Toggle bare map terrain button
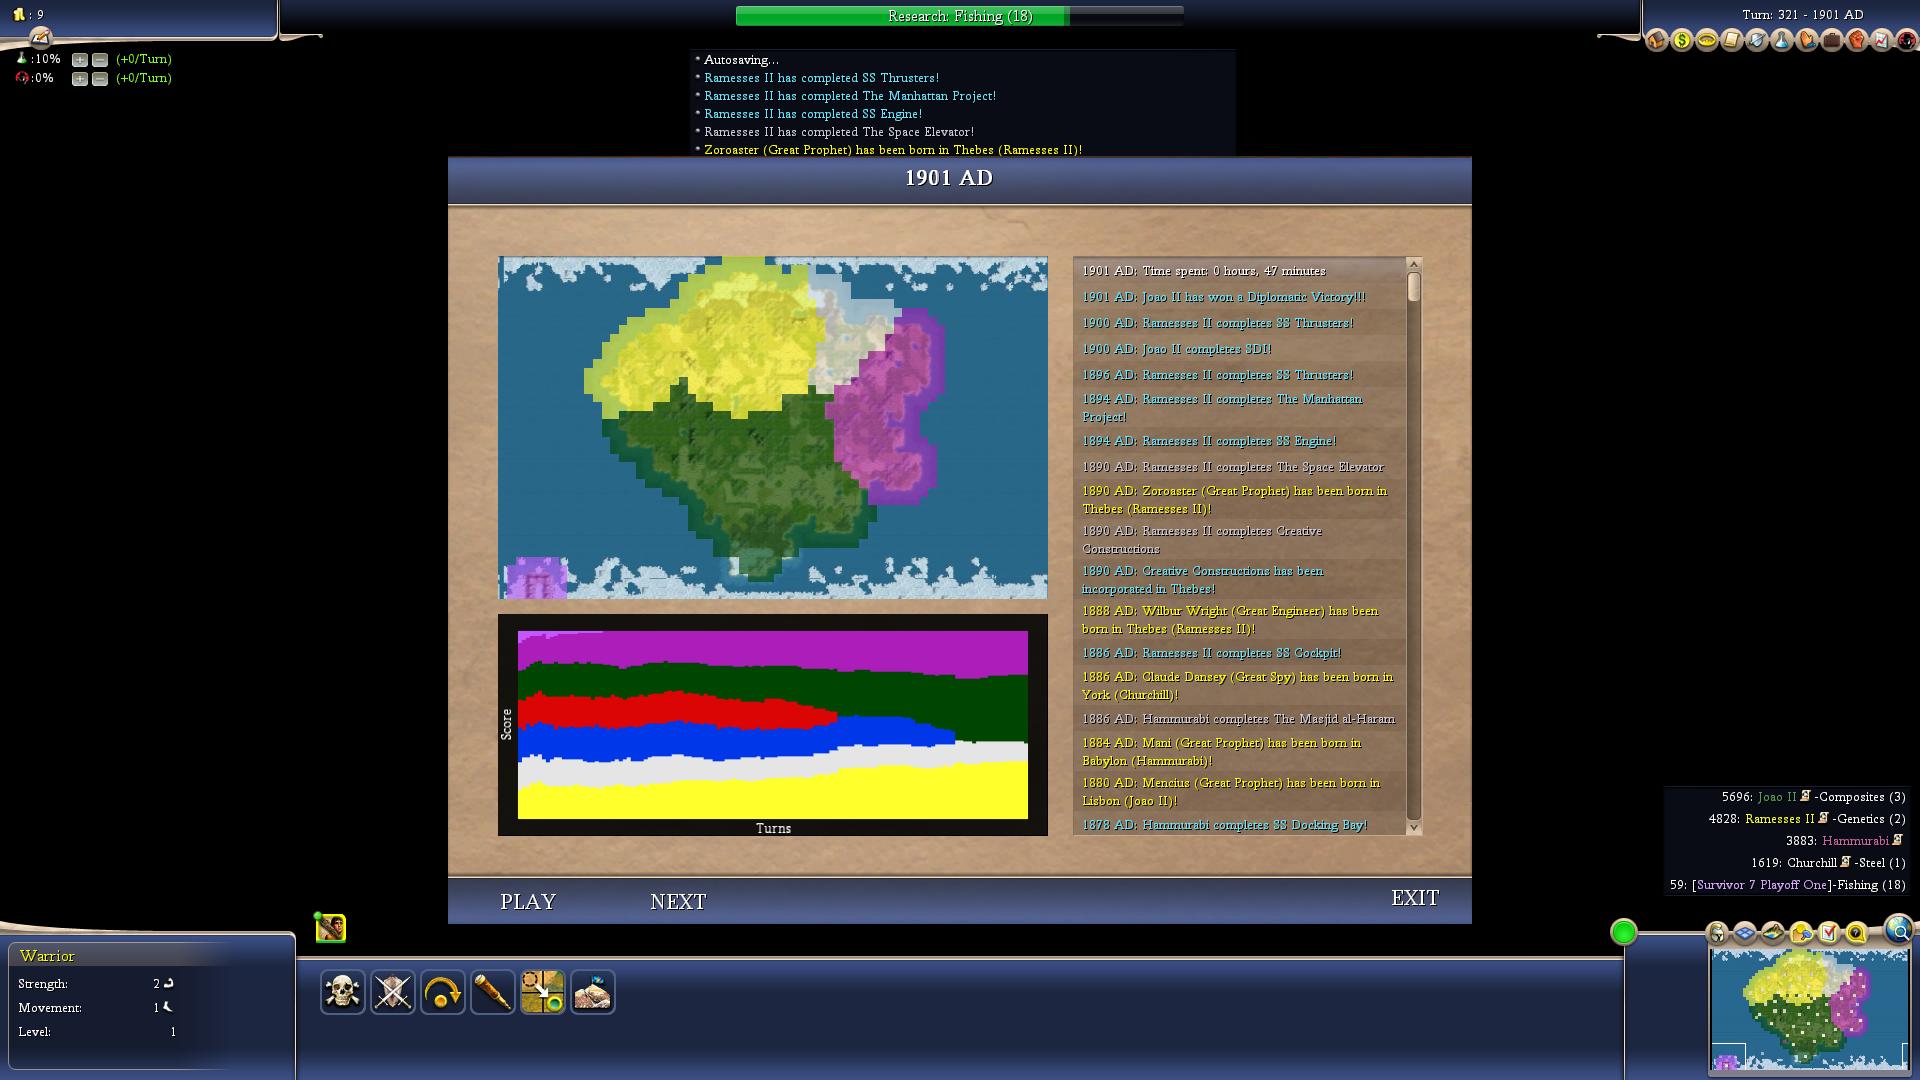The image size is (1920, 1080). click(1773, 933)
